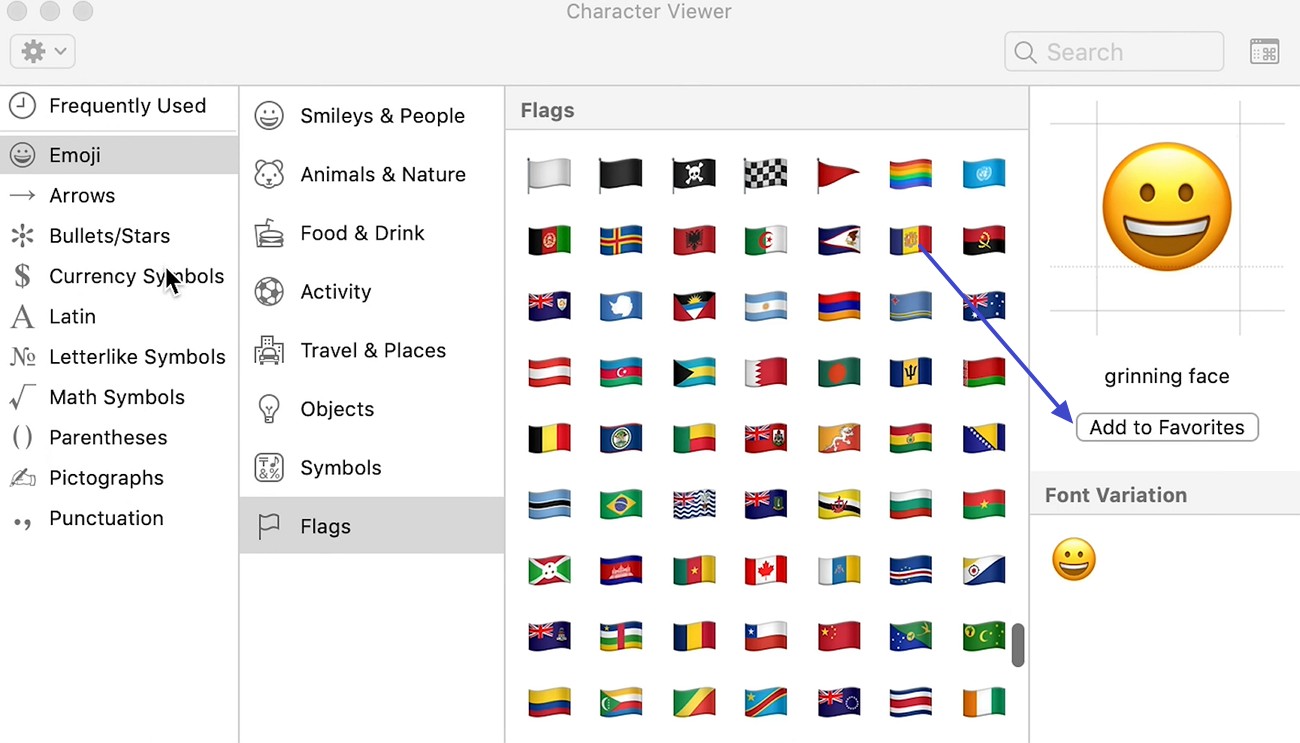Select the Latin category
Image resolution: width=1300 pixels, height=743 pixels.
click(119, 316)
